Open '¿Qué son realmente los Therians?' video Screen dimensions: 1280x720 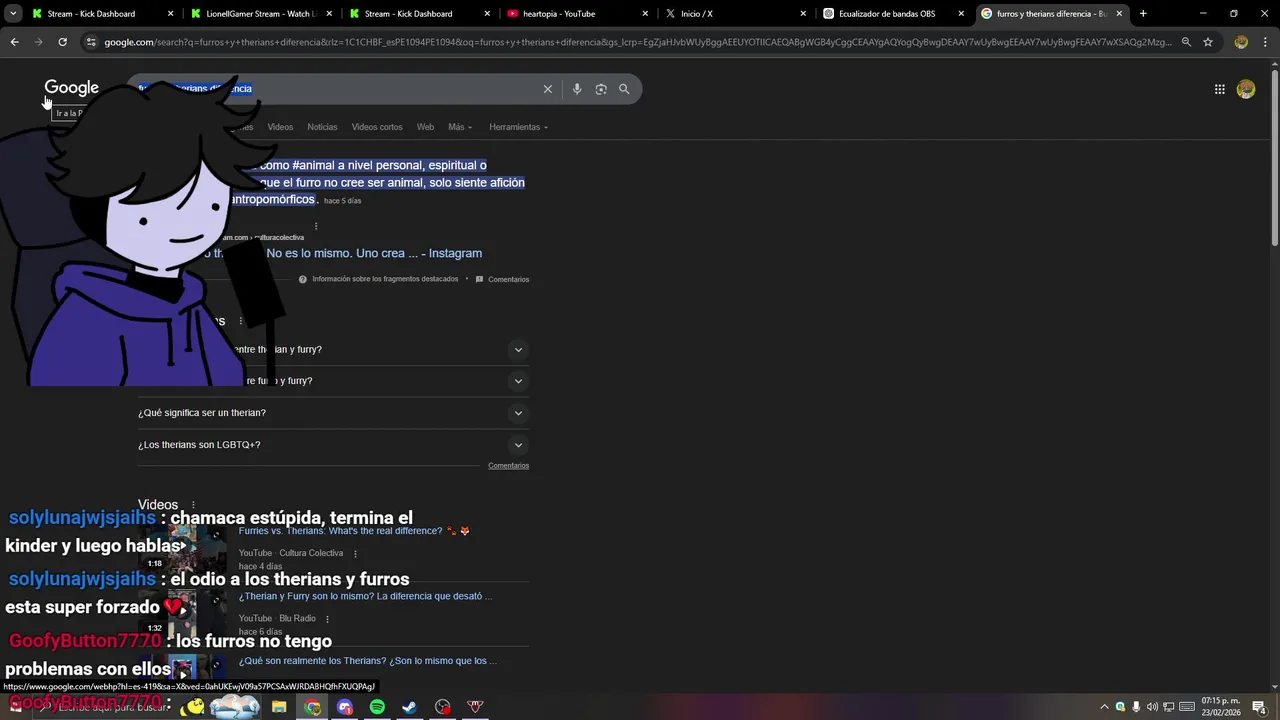pyautogui.click(x=367, y=661)
